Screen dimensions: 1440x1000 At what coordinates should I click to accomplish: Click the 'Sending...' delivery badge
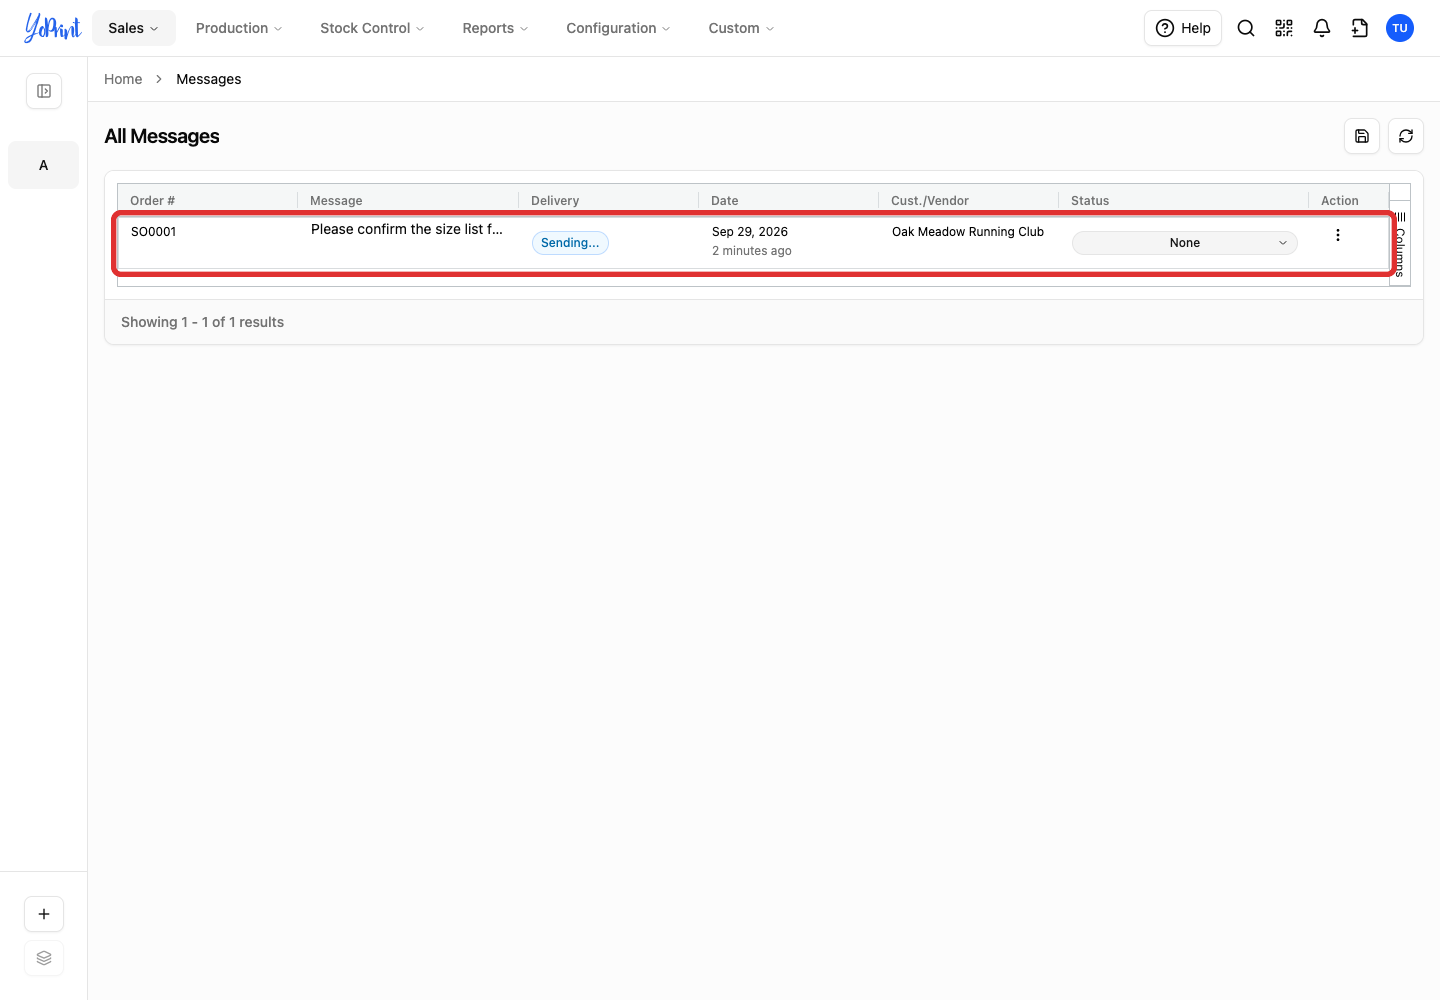click(570, 243)
